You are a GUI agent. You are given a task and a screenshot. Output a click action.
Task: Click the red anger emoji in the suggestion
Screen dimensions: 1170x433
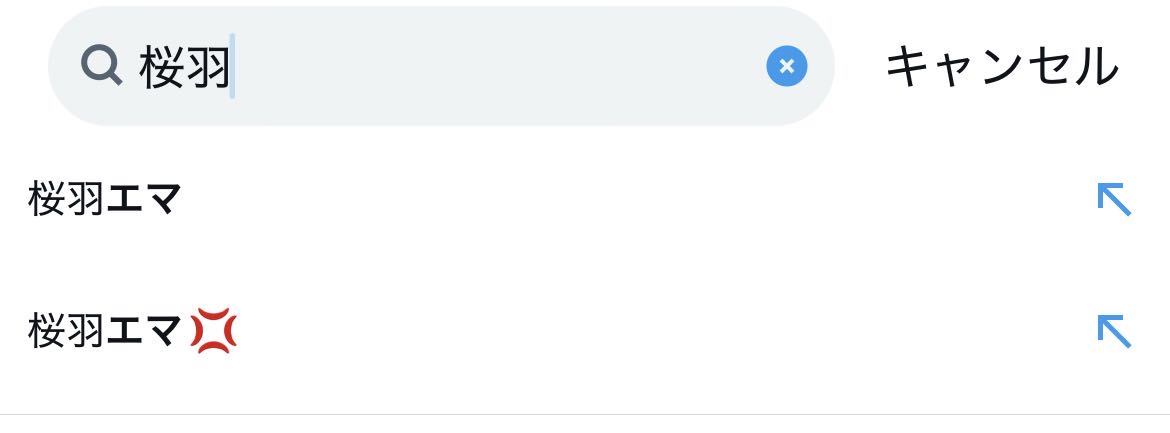(213, 332)
